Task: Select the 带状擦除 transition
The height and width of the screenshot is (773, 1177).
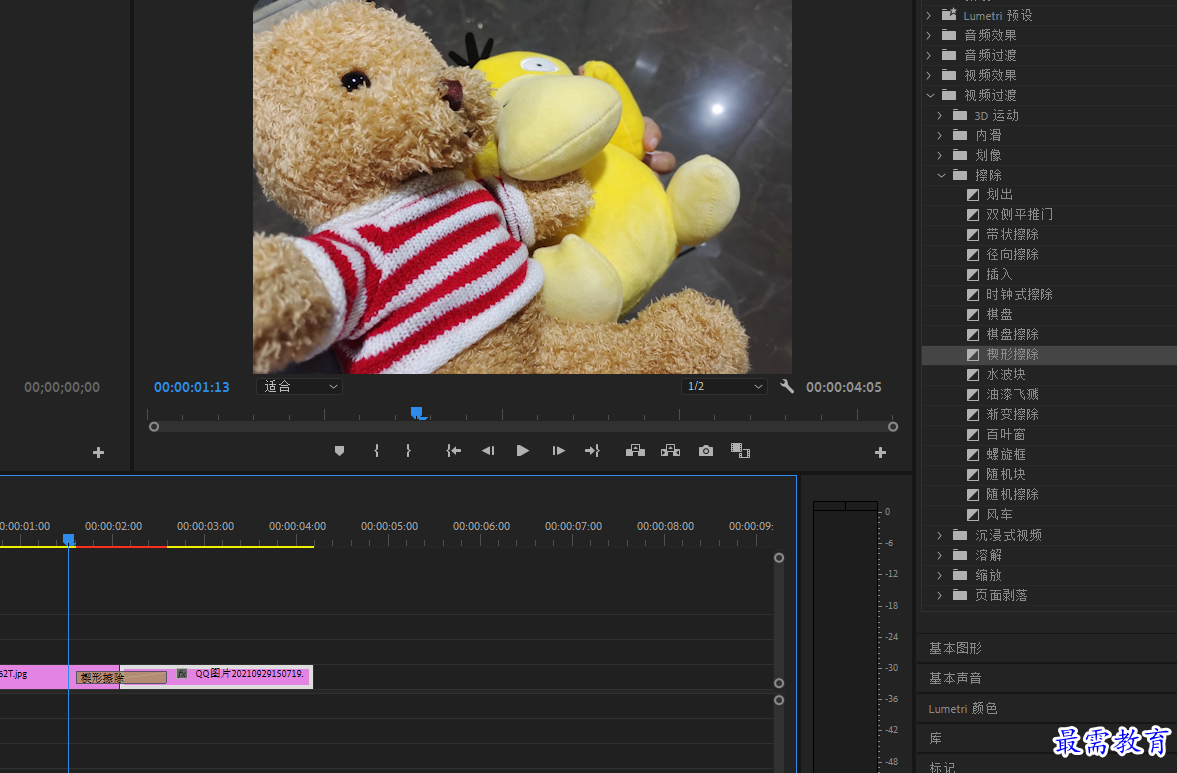Action: (1012, 235)
